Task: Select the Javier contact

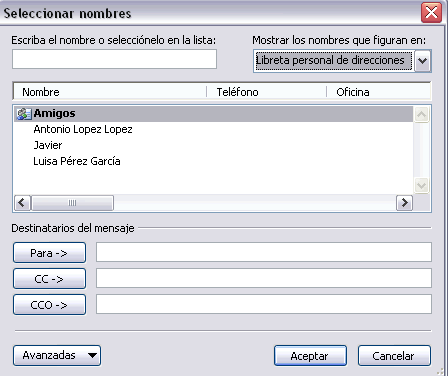Action: (48, 145)
